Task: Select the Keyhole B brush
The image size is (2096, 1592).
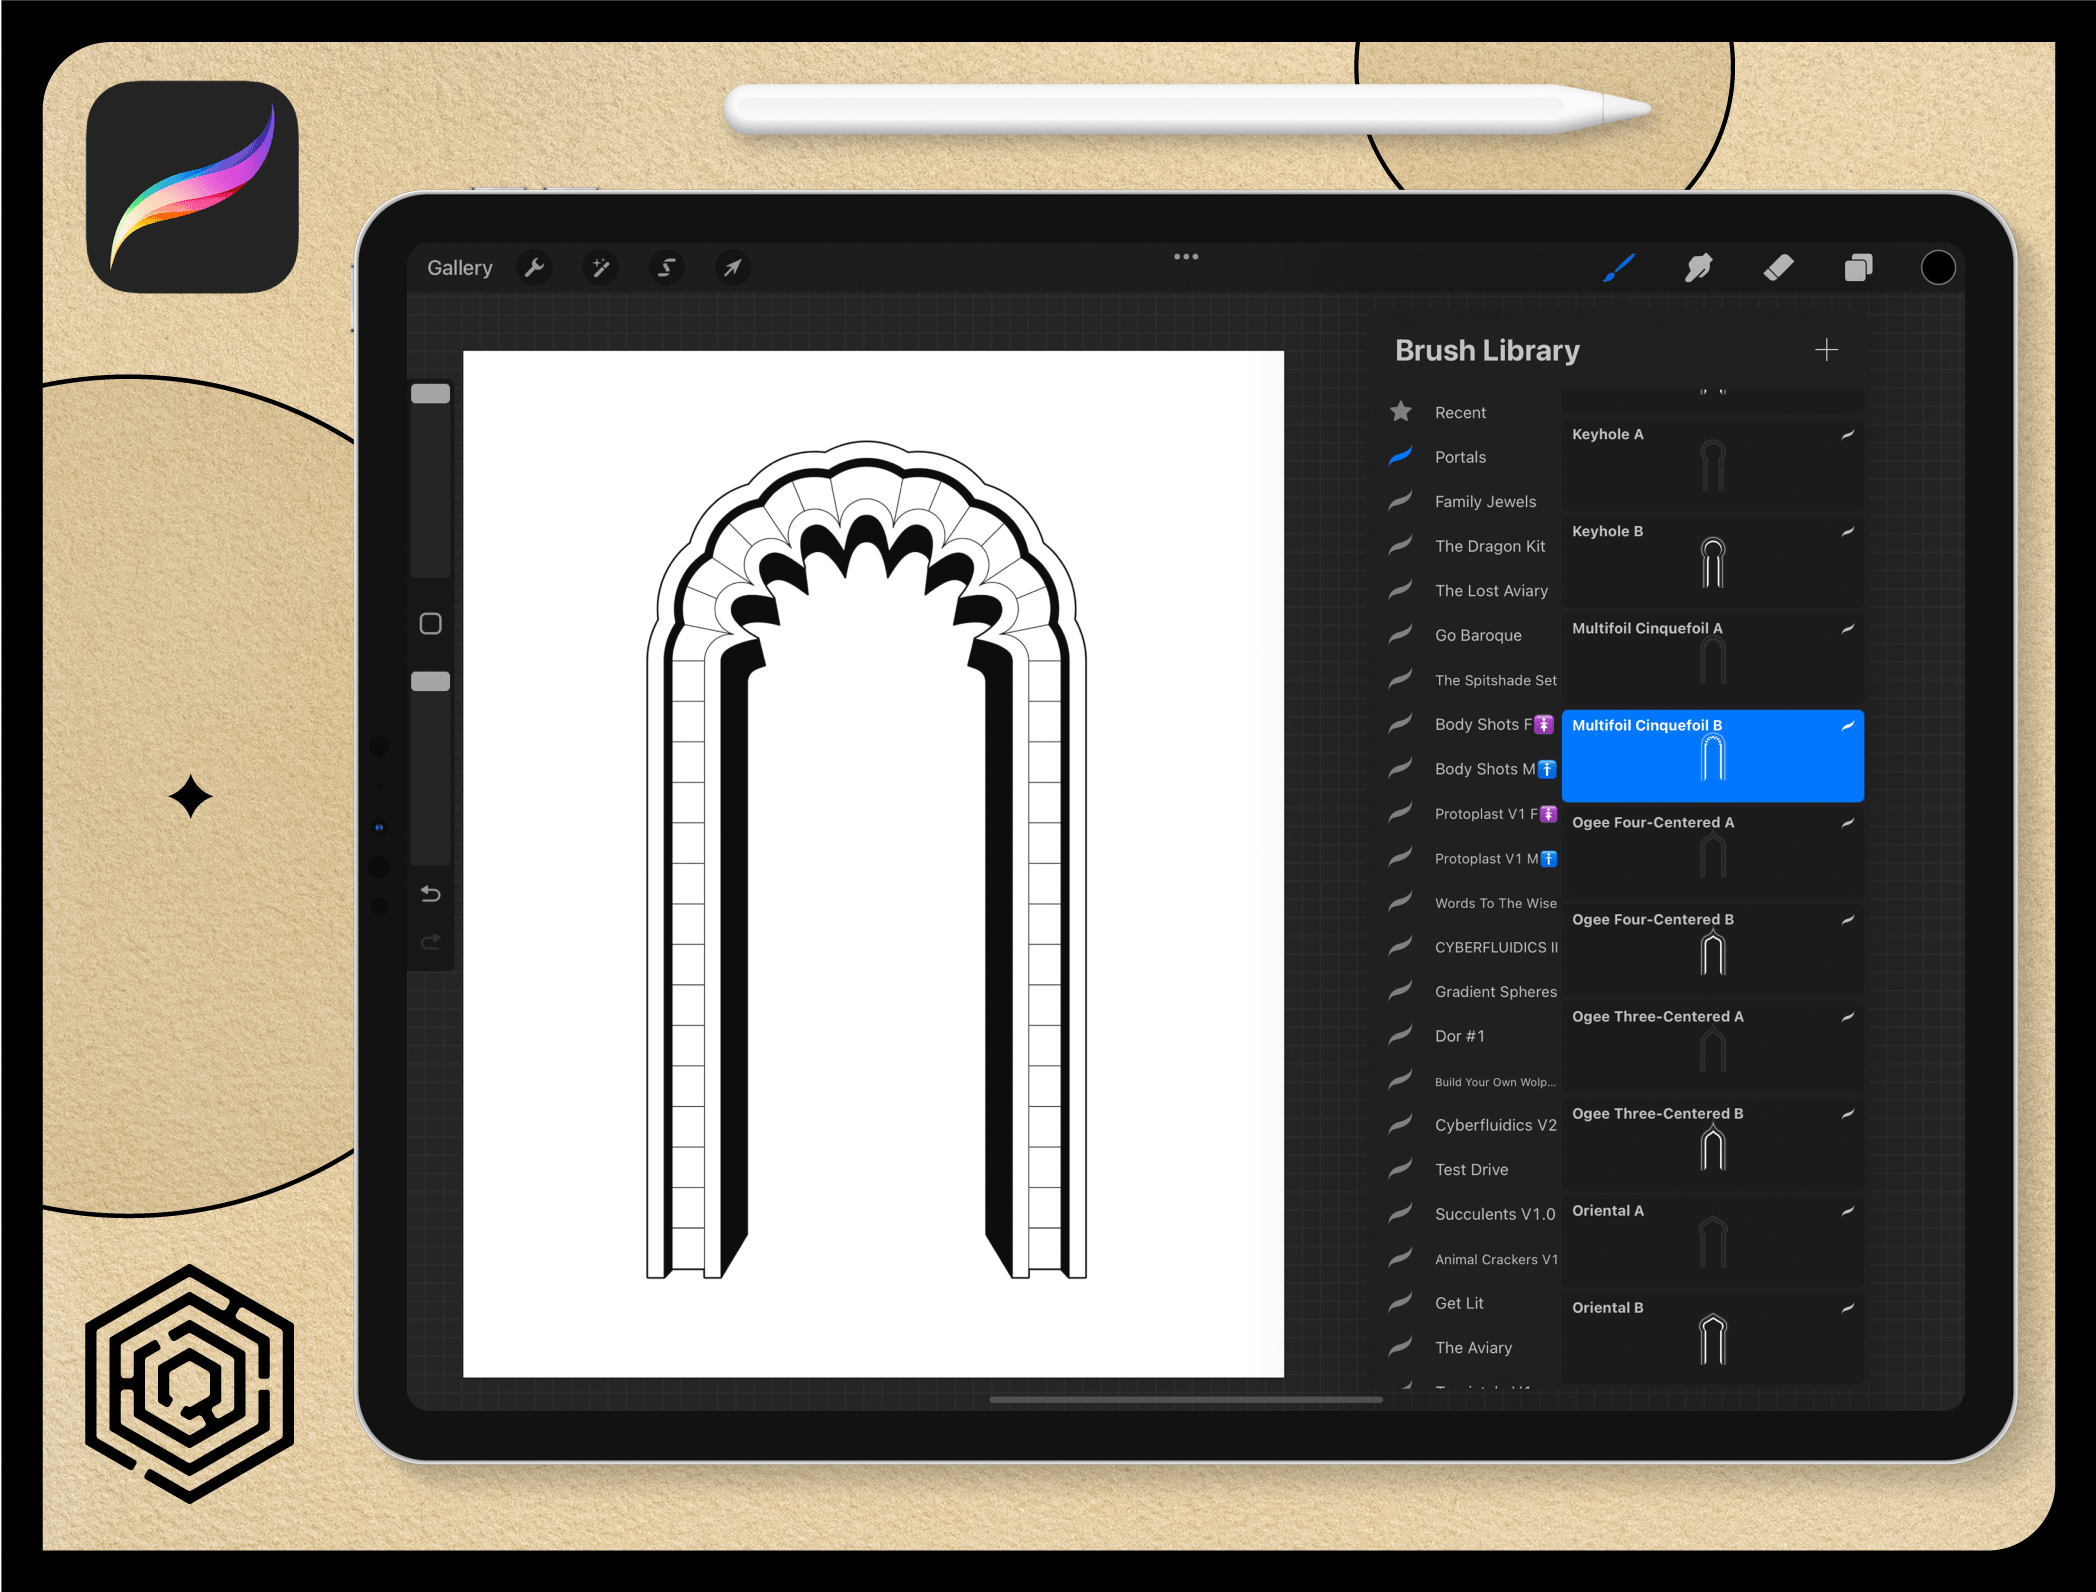Action: (1712, 560)
